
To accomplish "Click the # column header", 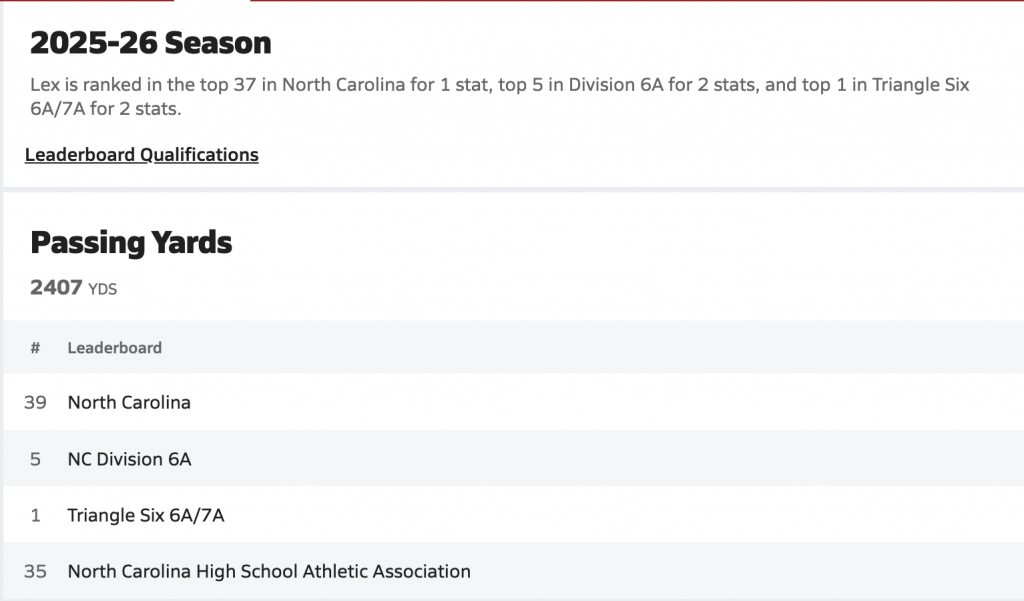I will pyautogui.click(x=35, y=348).
